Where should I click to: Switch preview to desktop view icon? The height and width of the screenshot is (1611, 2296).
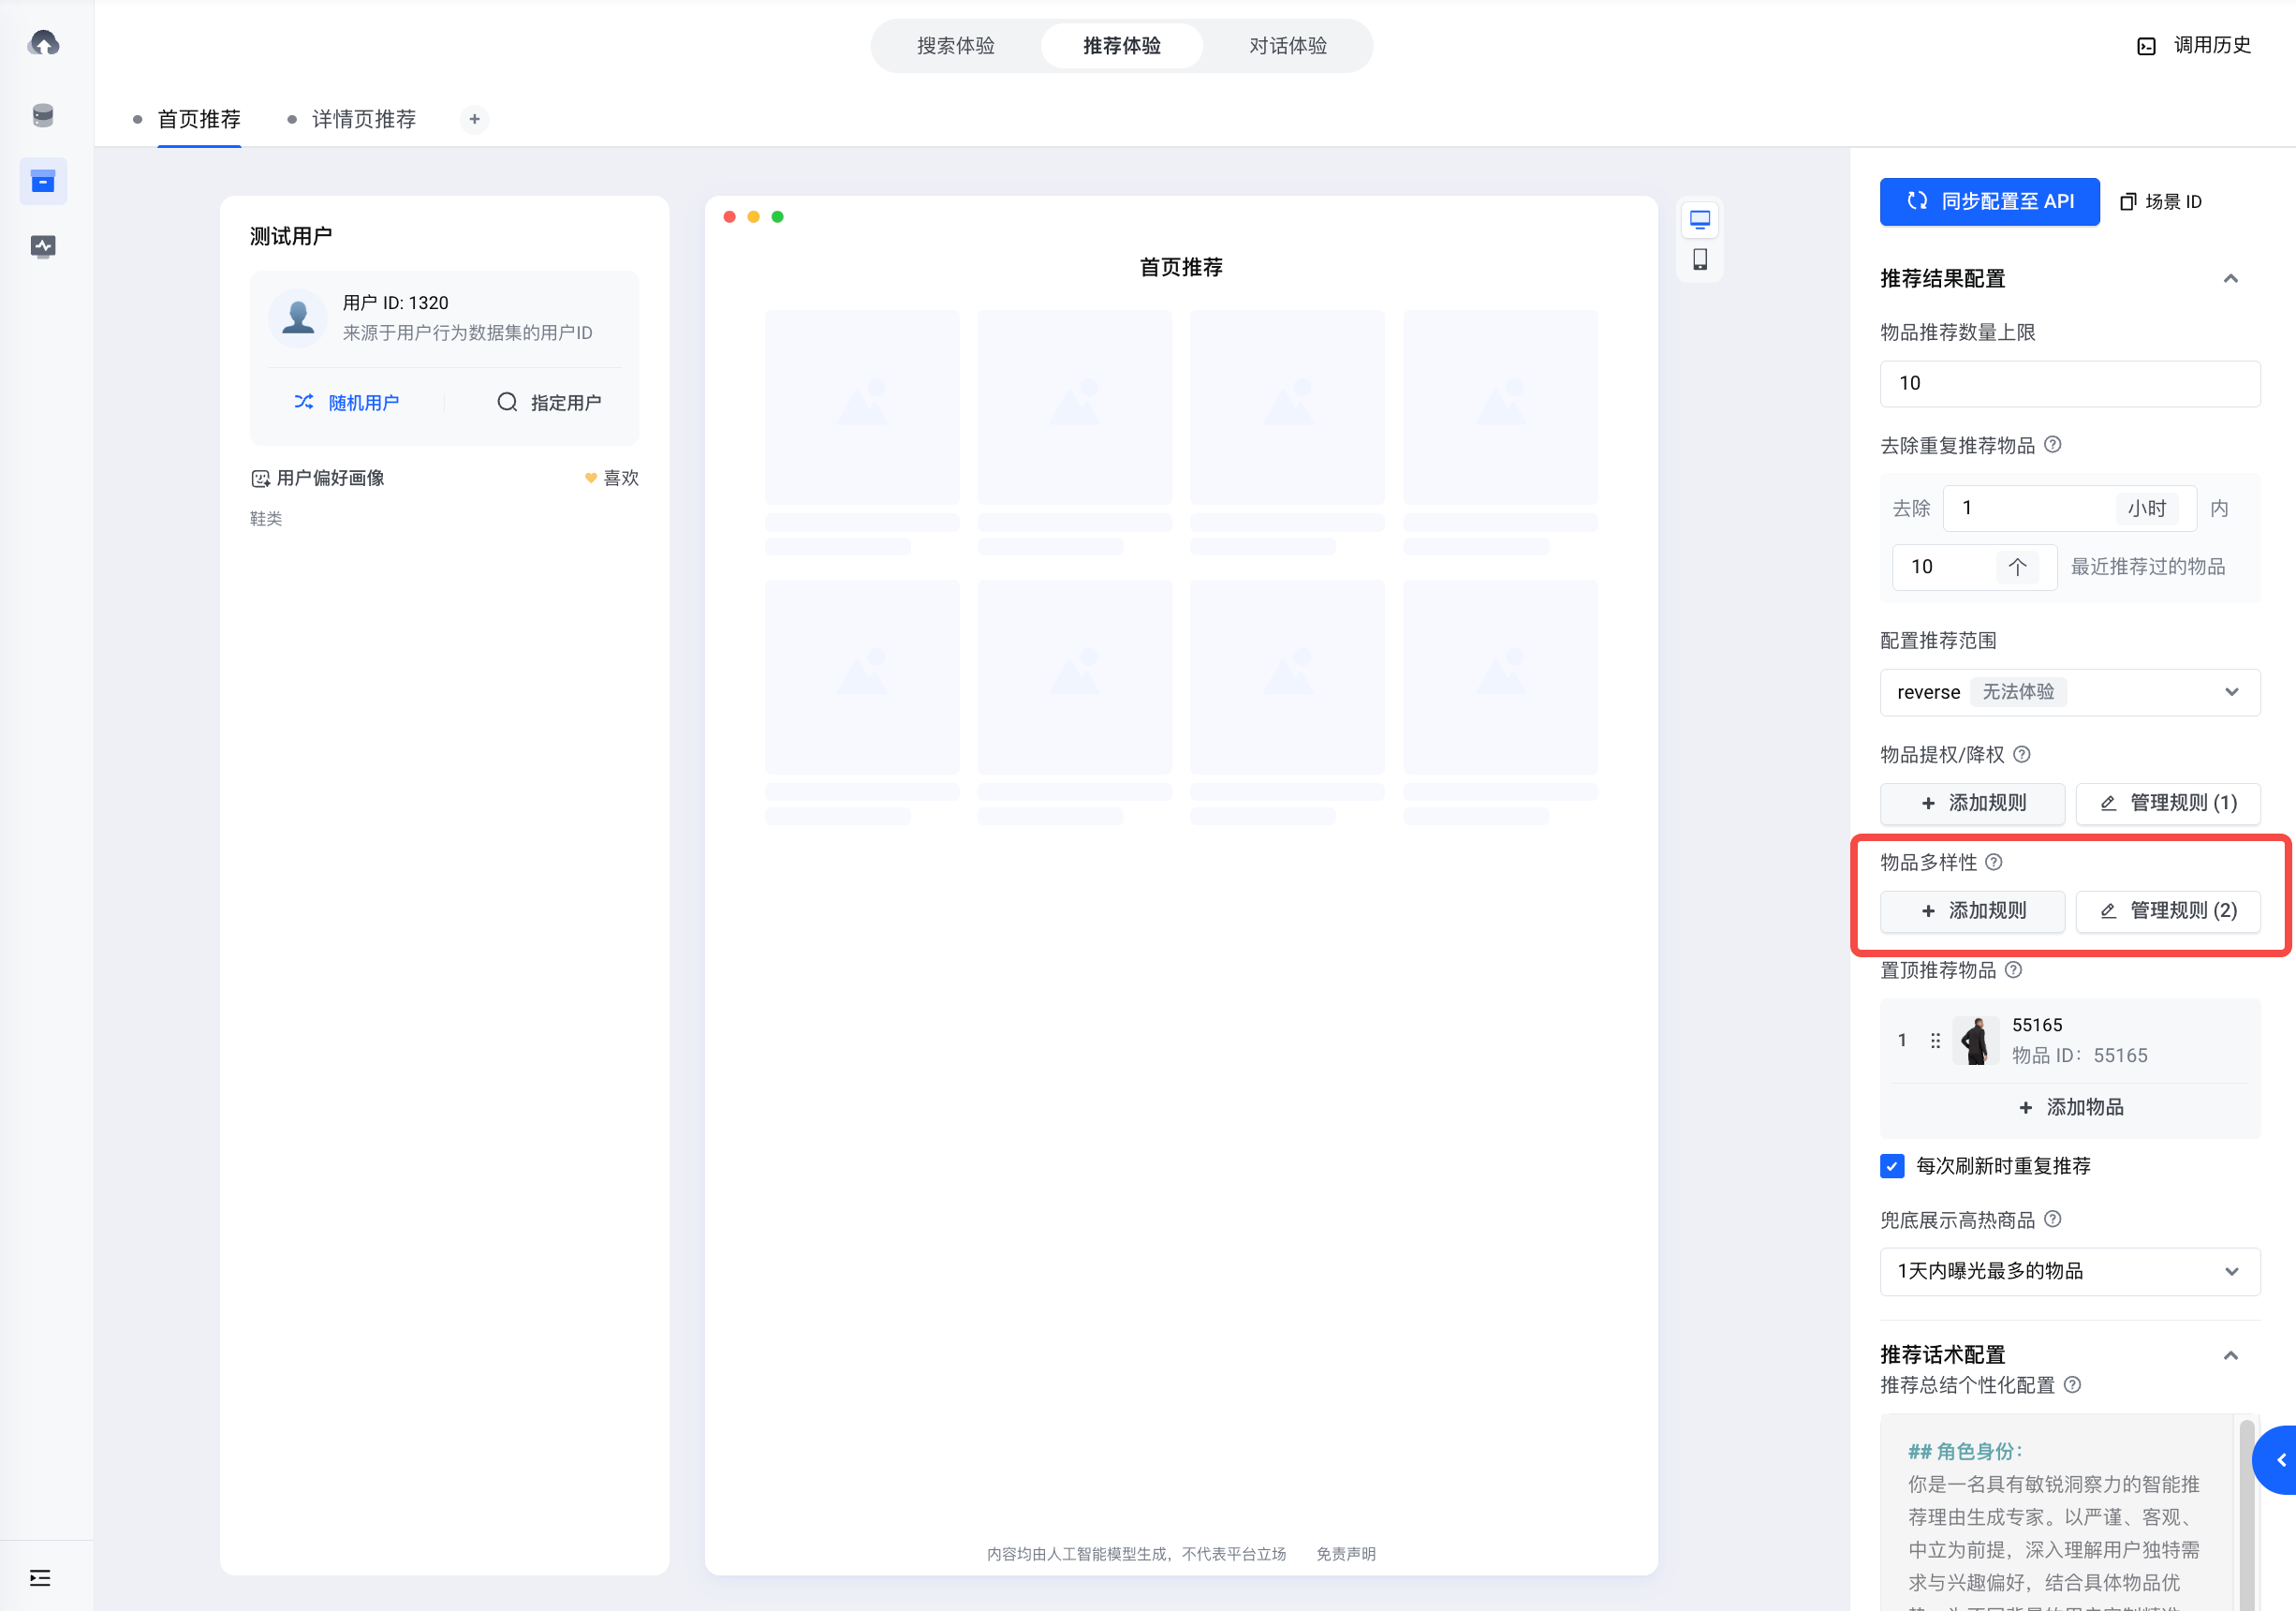(x=1699, y=219)
